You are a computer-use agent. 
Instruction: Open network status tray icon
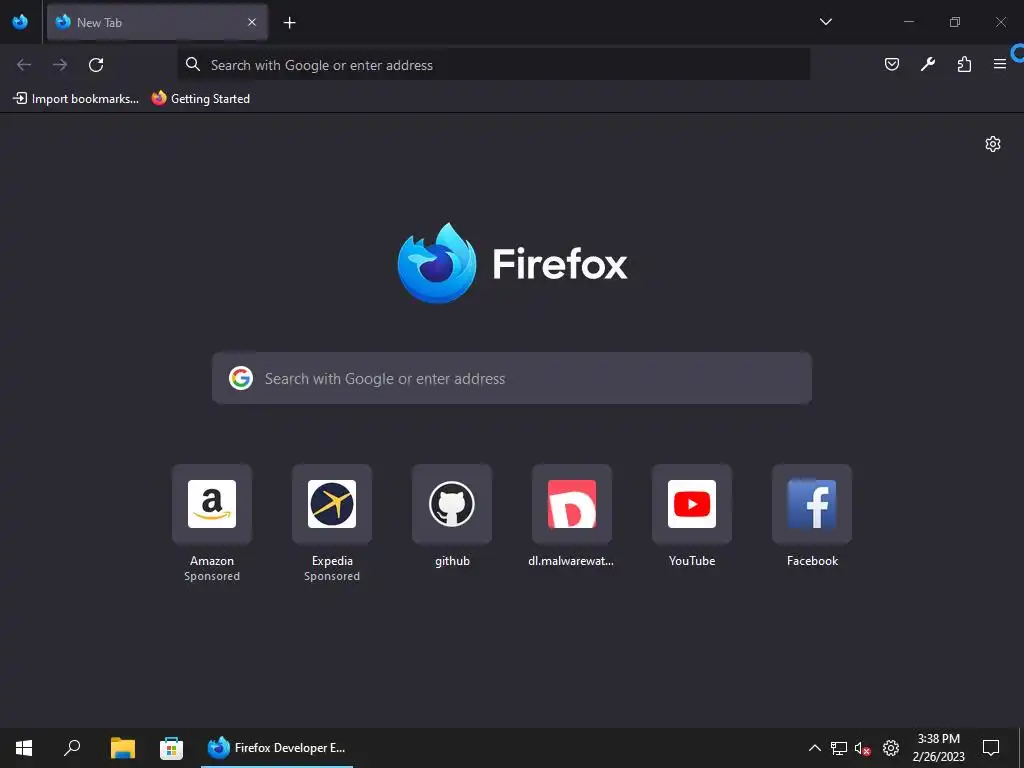[x=839, y=748]
